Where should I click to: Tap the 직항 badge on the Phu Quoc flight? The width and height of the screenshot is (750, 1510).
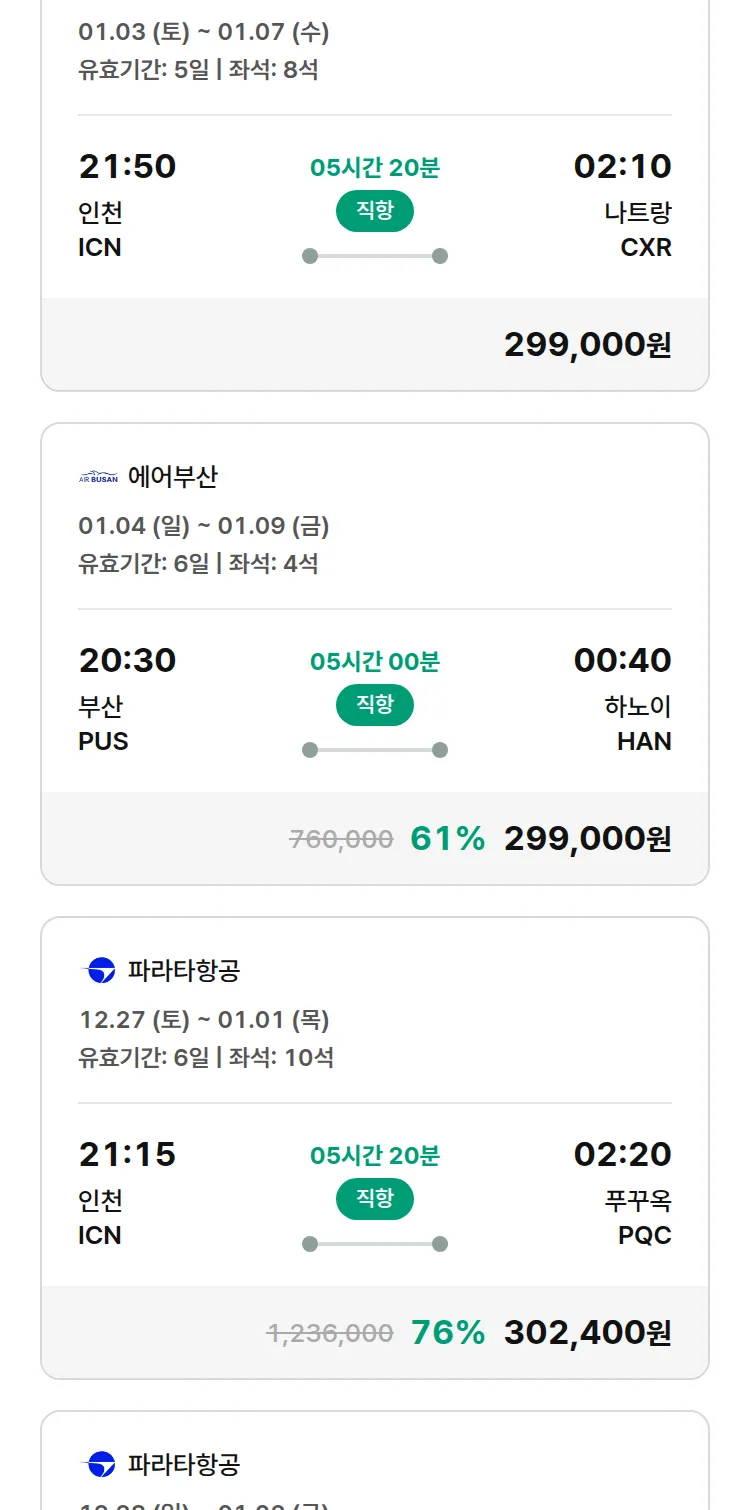click(374, 1198)
